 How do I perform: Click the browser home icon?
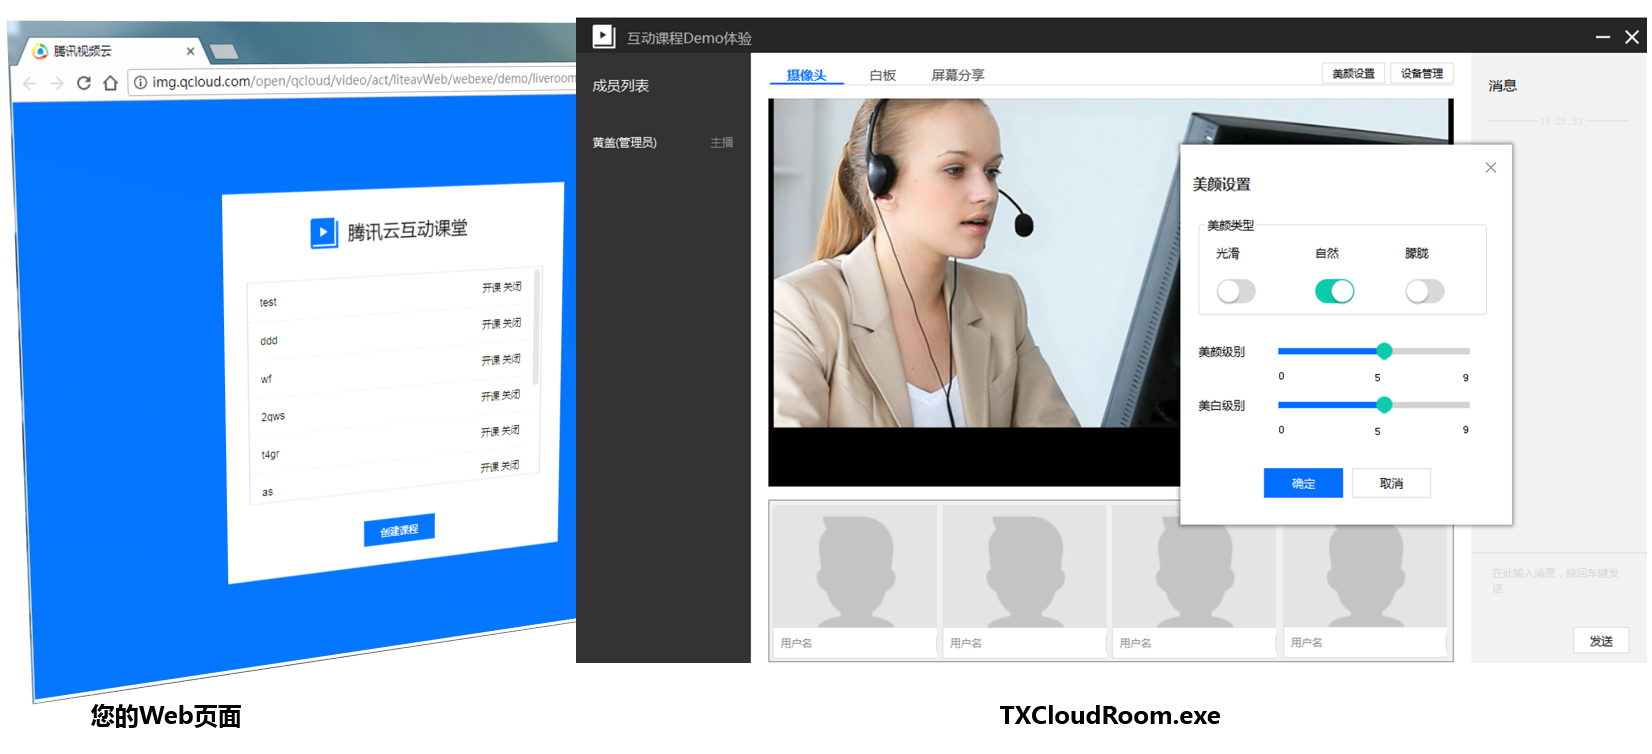(x=110, y=83)
